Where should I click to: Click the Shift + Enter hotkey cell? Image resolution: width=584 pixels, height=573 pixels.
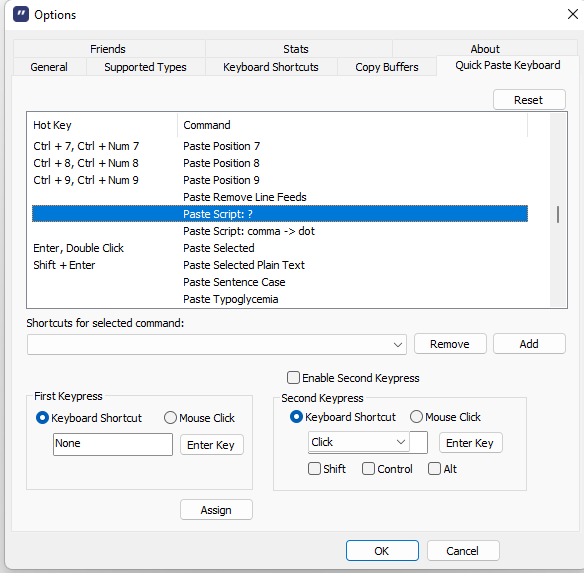coord(64,265)
